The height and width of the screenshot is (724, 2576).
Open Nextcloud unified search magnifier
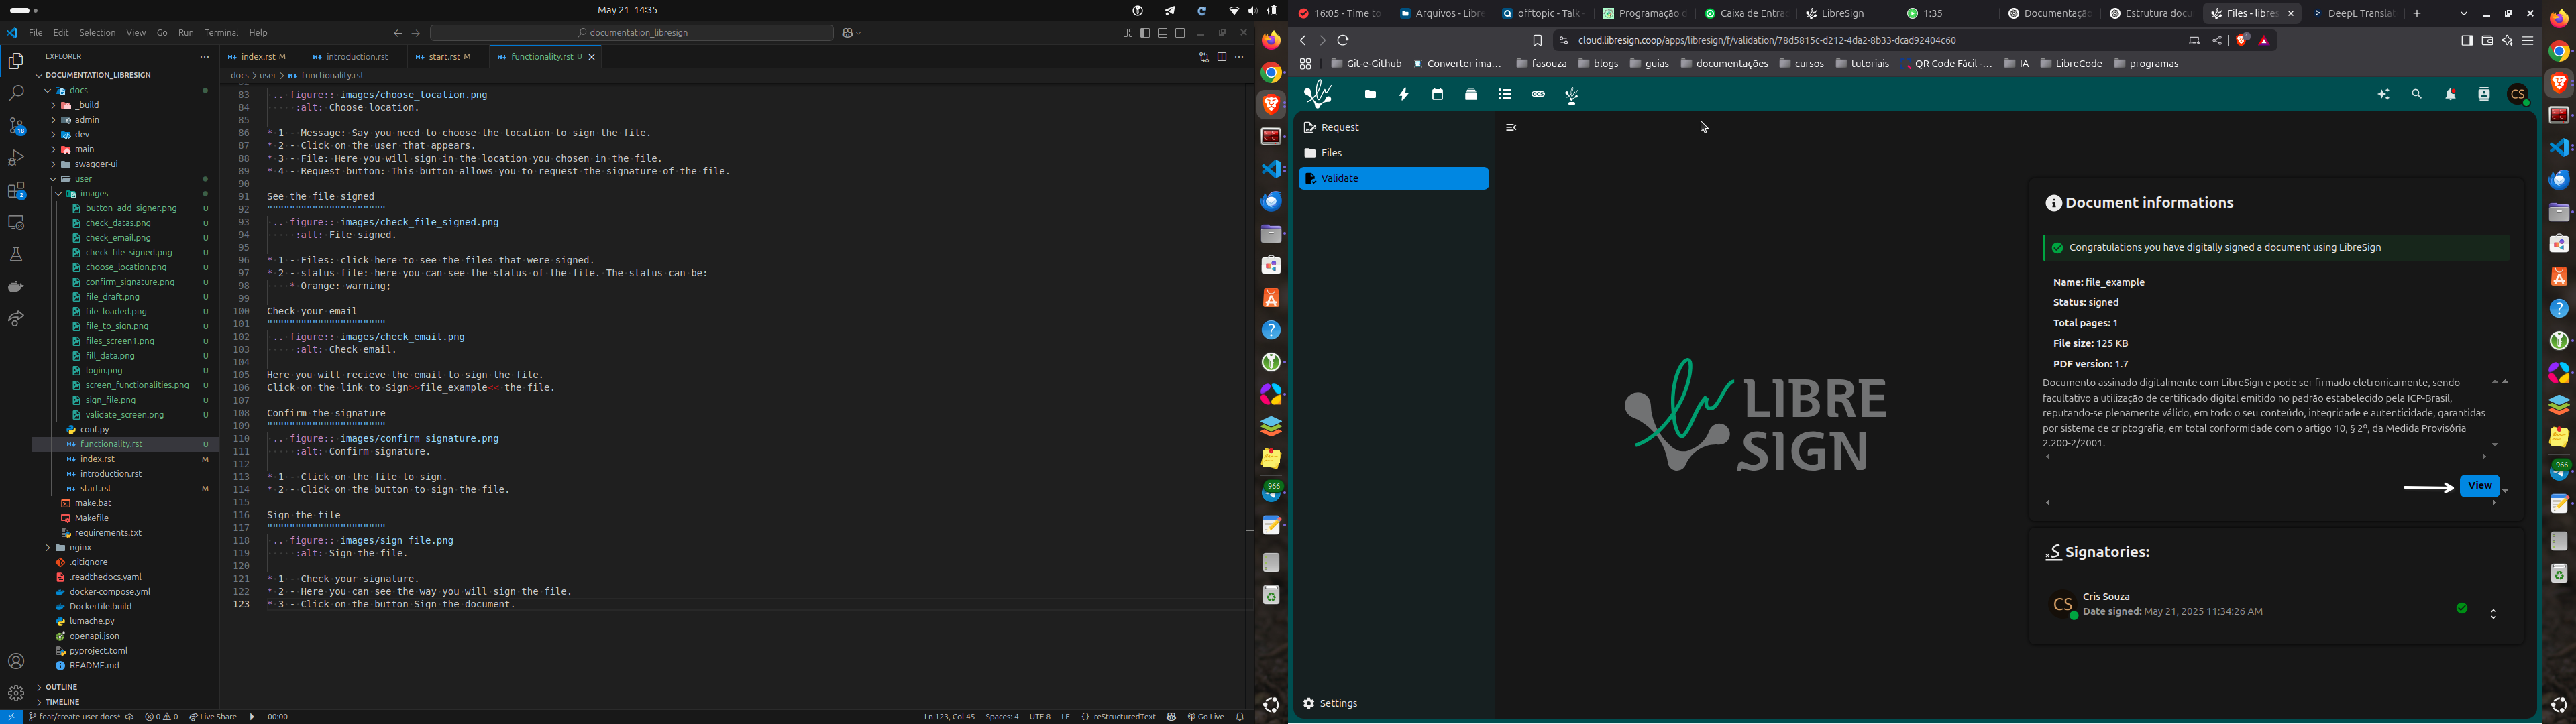point(2417,95)
